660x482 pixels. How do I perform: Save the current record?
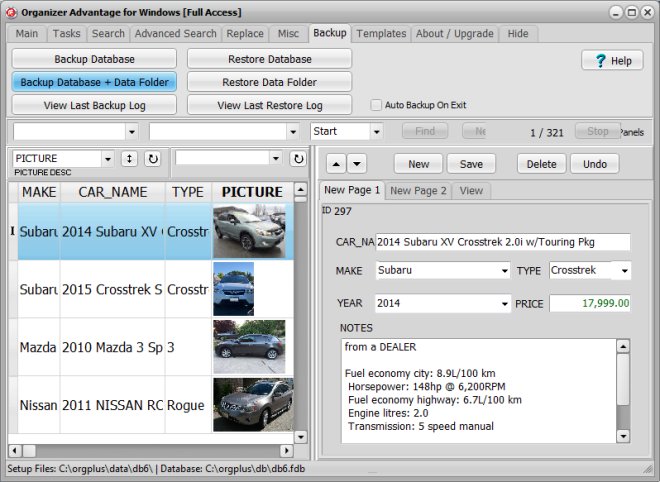coord(471,164)
